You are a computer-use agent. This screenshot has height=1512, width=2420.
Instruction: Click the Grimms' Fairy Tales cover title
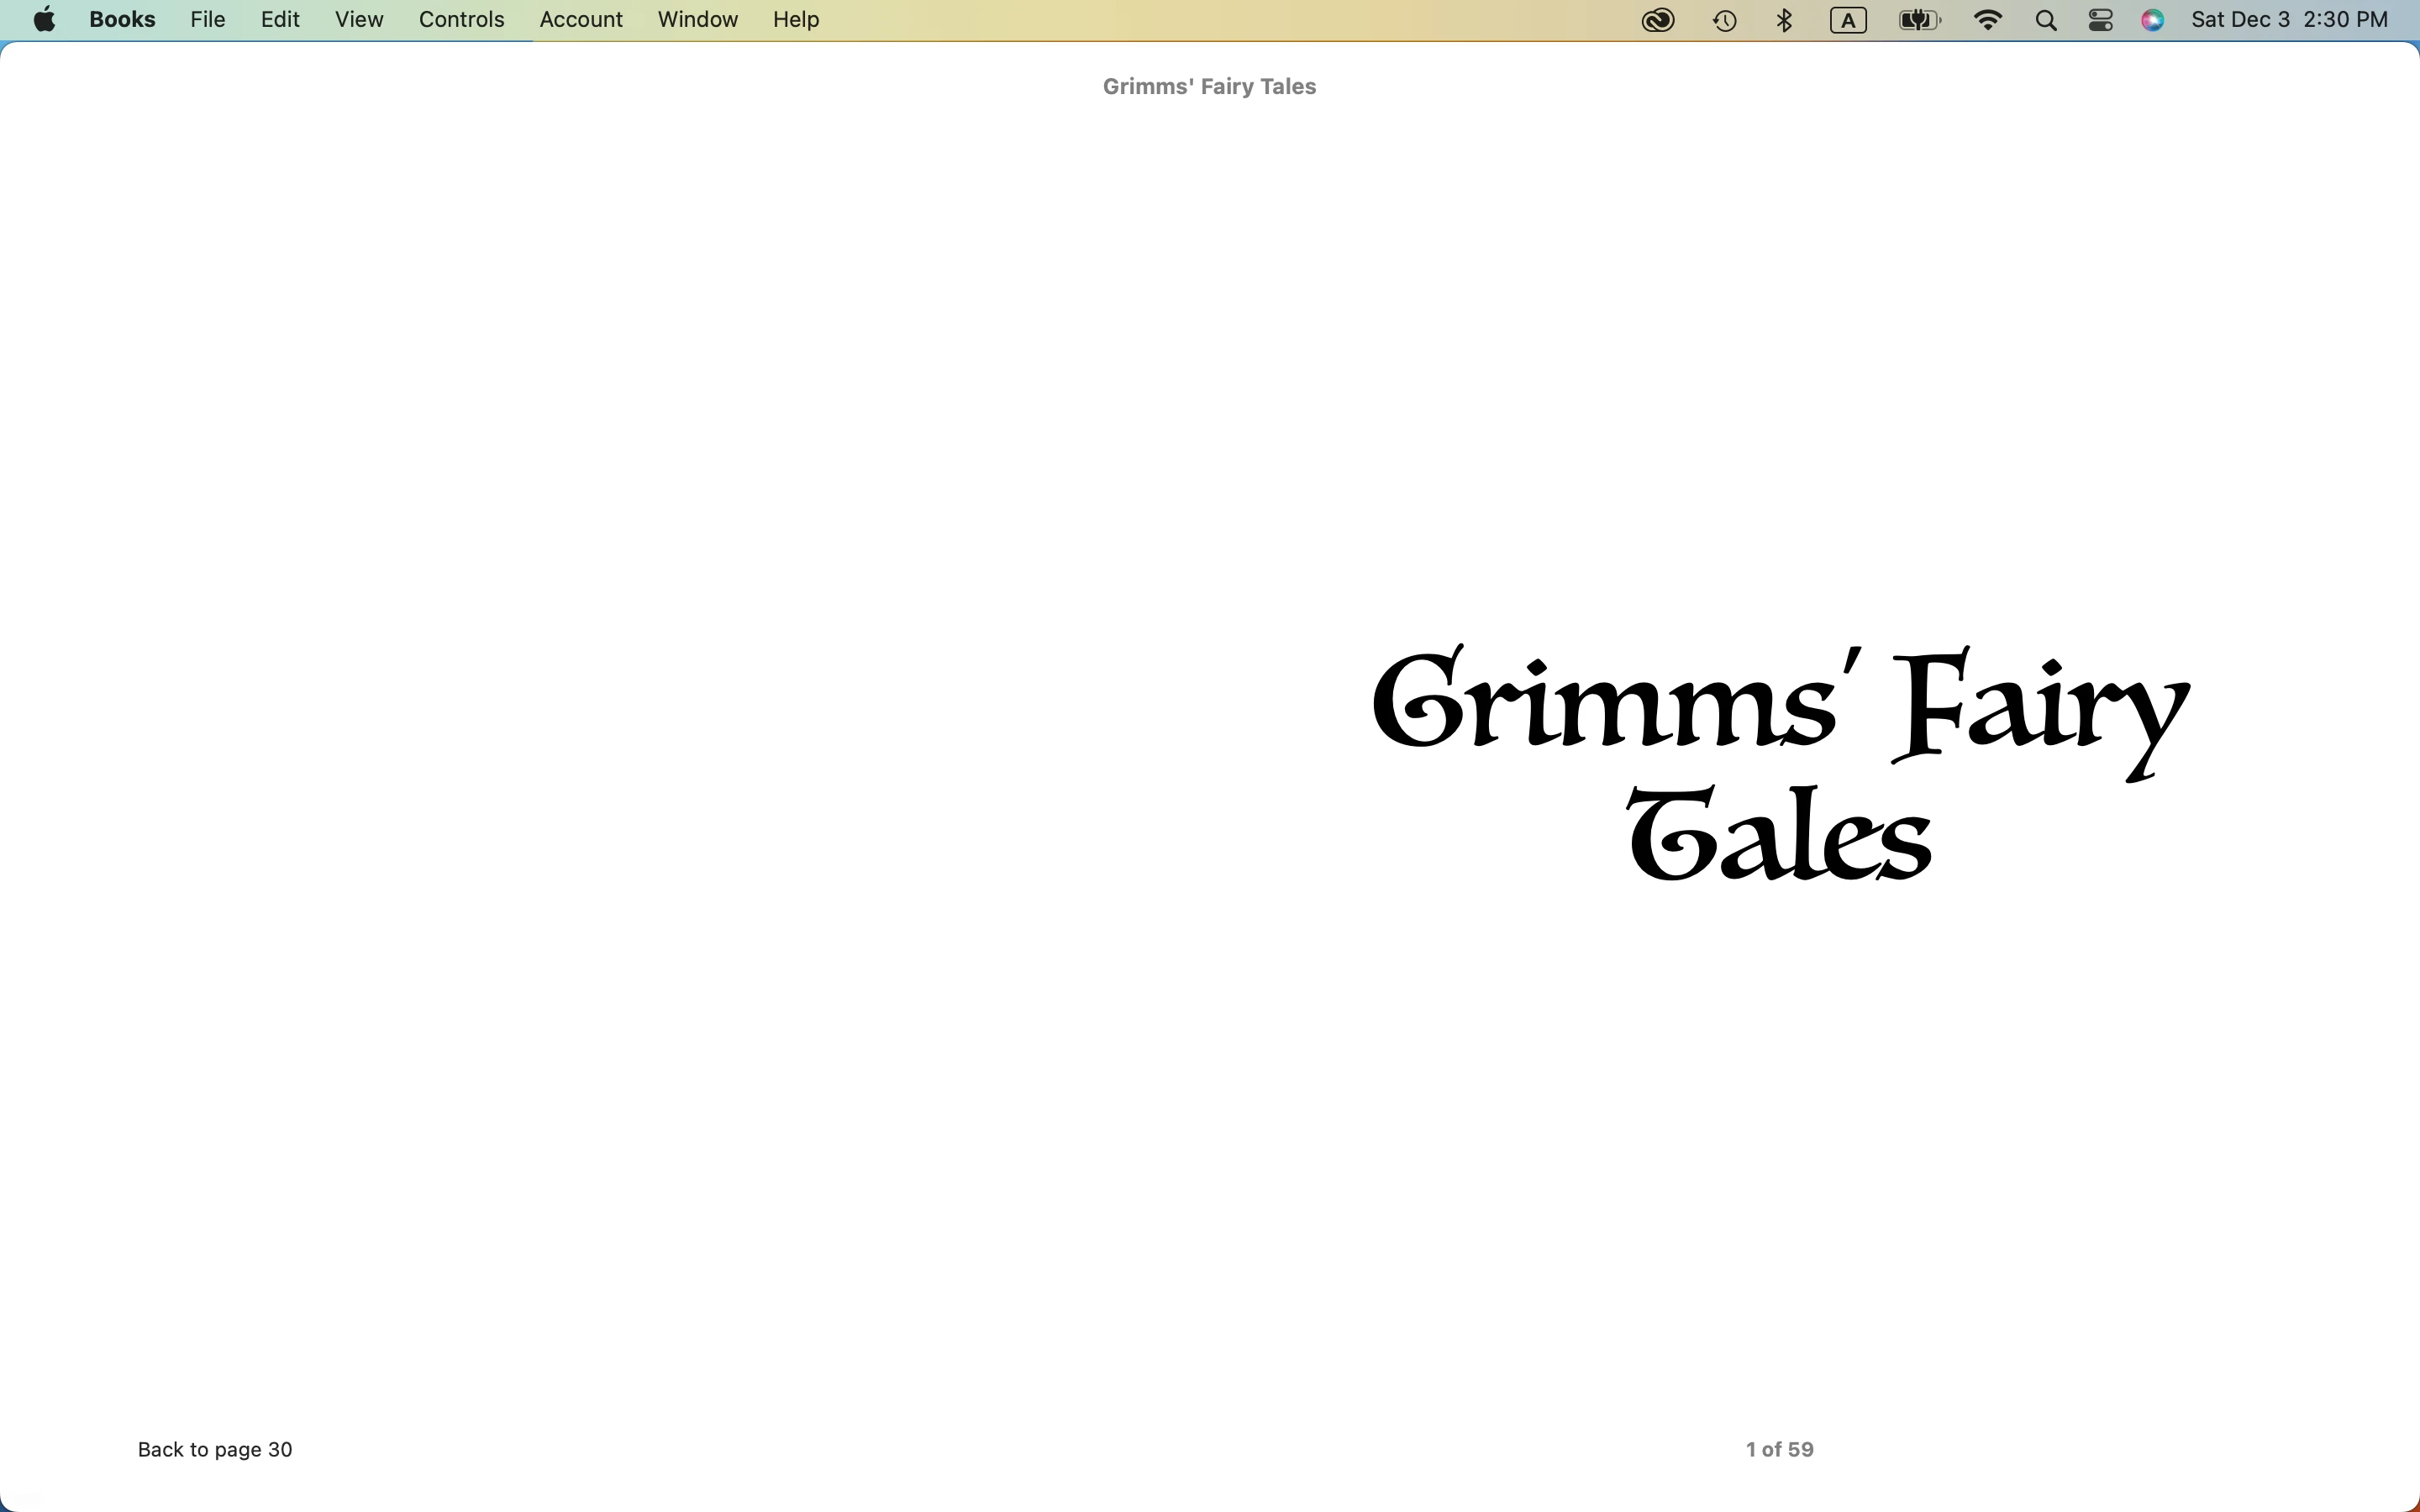click(x=1779, y=765)
